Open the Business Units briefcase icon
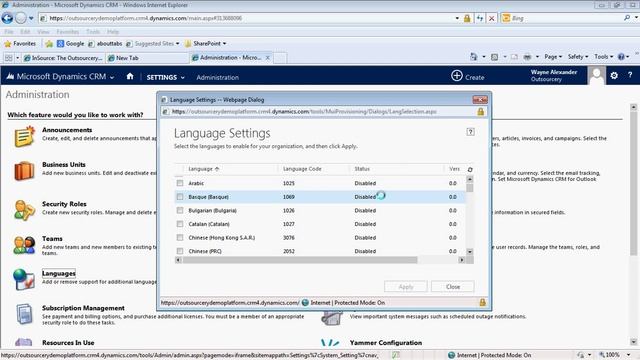Image resolution: width=640 pixels, height=360 pixels. point(24,171)
